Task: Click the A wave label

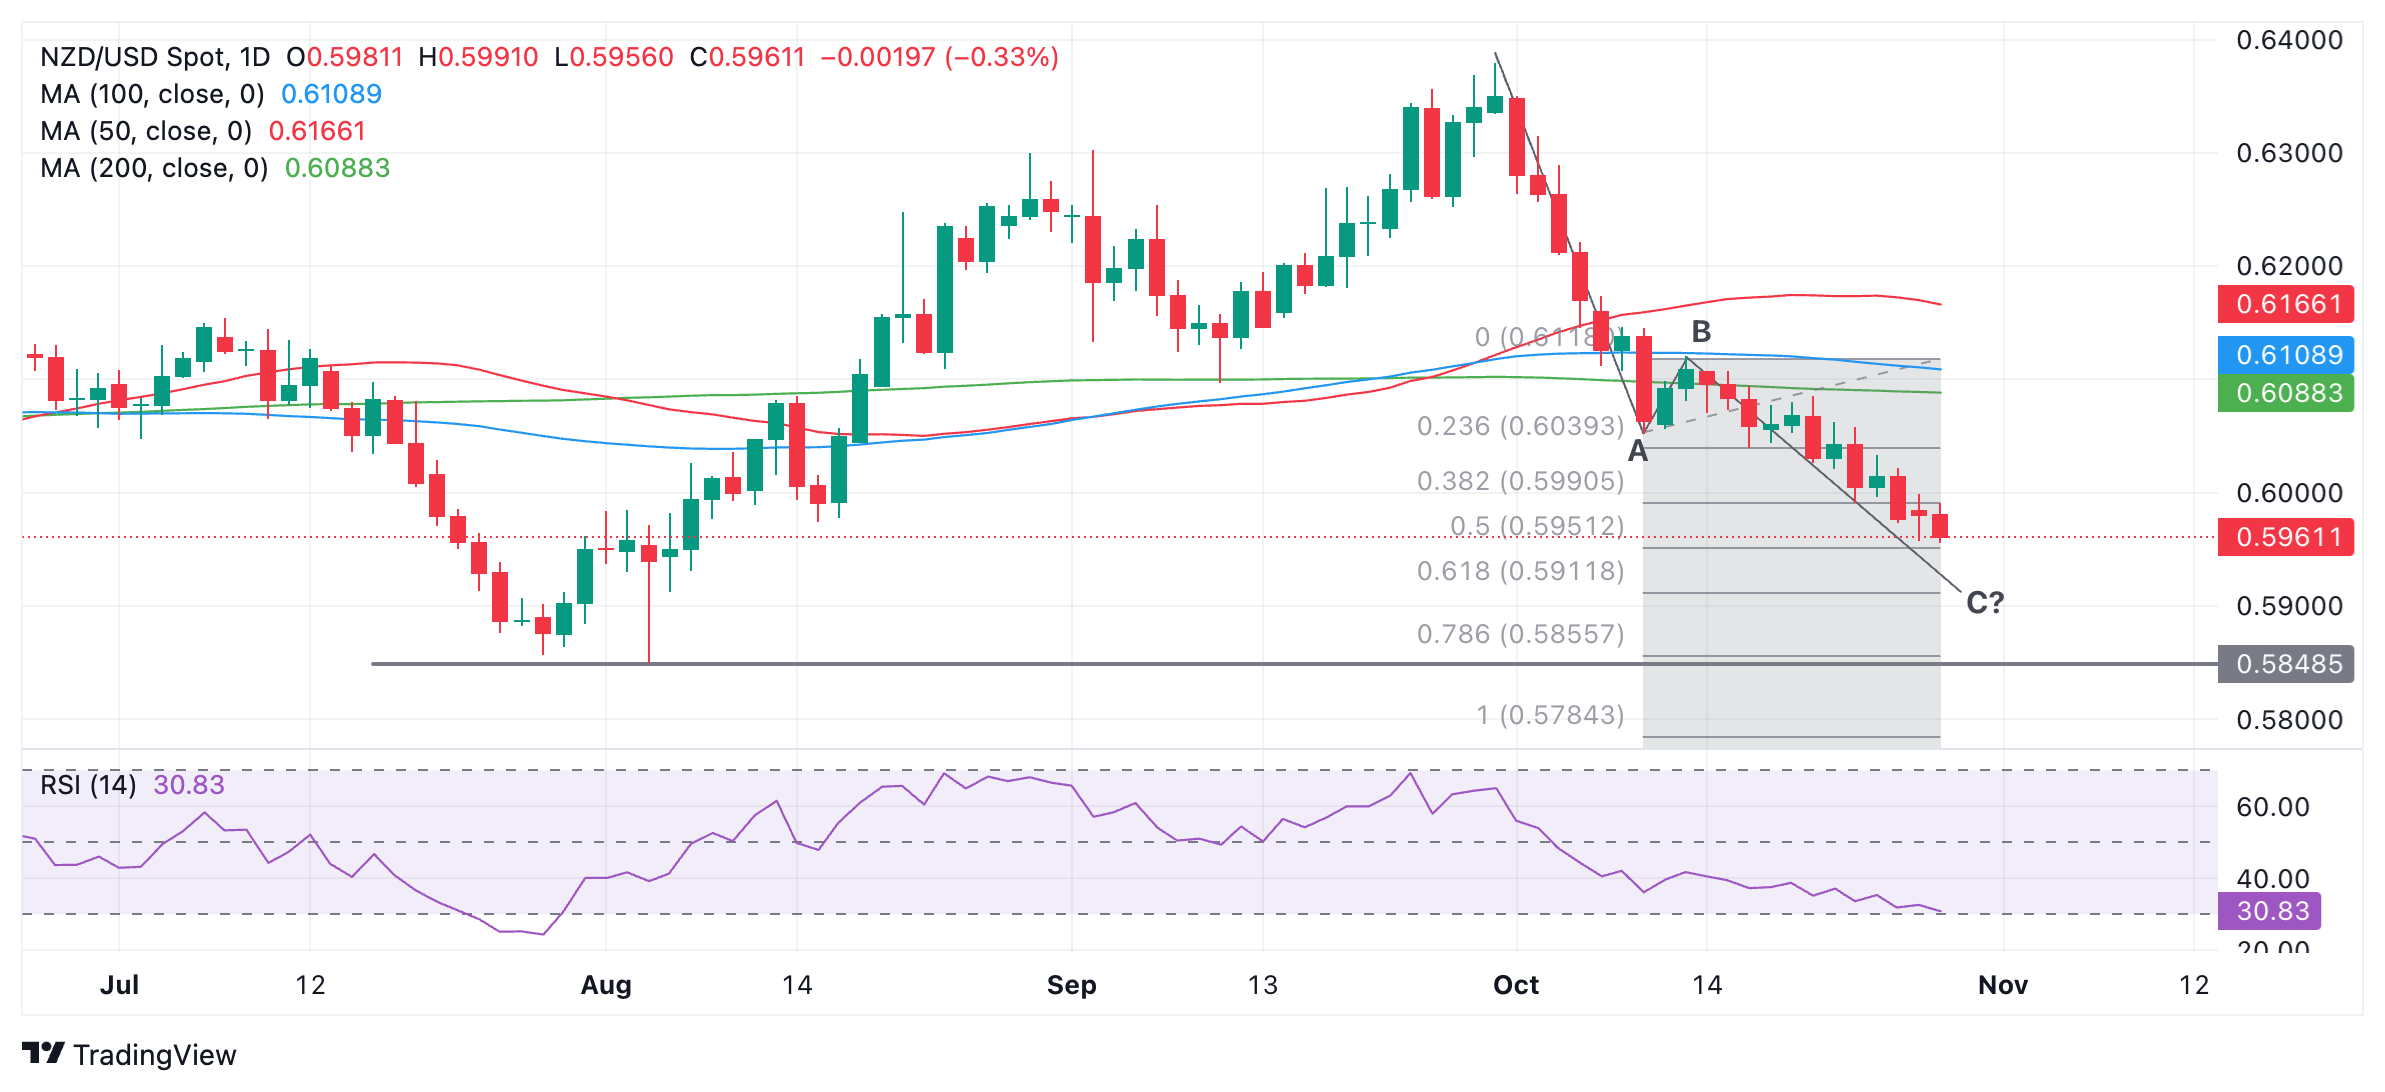Action: tap(1638, 452)
